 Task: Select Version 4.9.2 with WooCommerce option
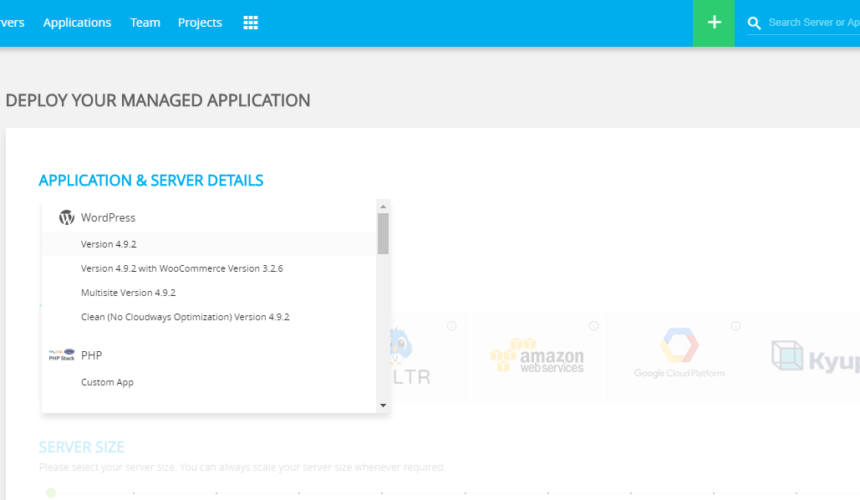tap(209, 269)
